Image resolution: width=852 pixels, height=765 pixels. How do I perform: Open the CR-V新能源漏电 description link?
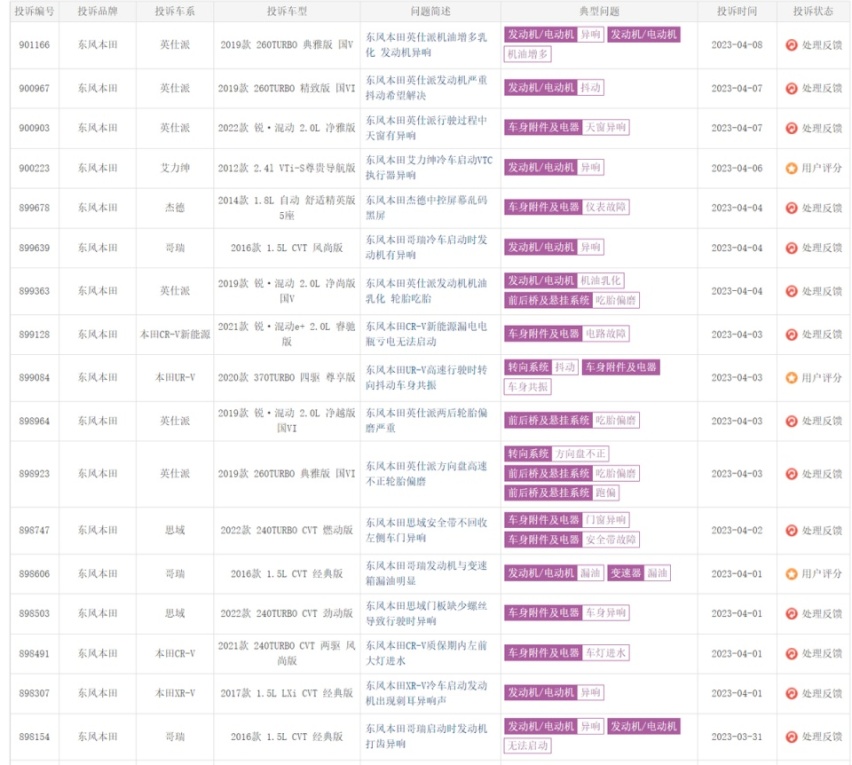(x=426, y=334)
